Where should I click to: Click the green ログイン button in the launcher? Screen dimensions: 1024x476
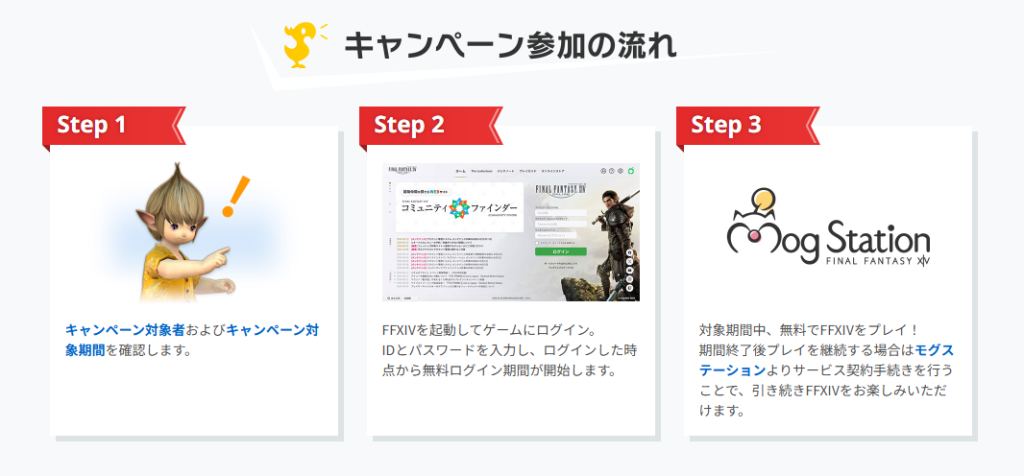click(561, 251)
